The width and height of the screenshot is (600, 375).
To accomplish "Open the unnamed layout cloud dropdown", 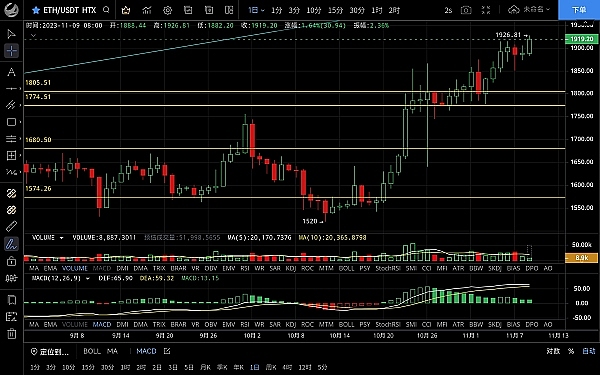I will click(x=529, y=10).
